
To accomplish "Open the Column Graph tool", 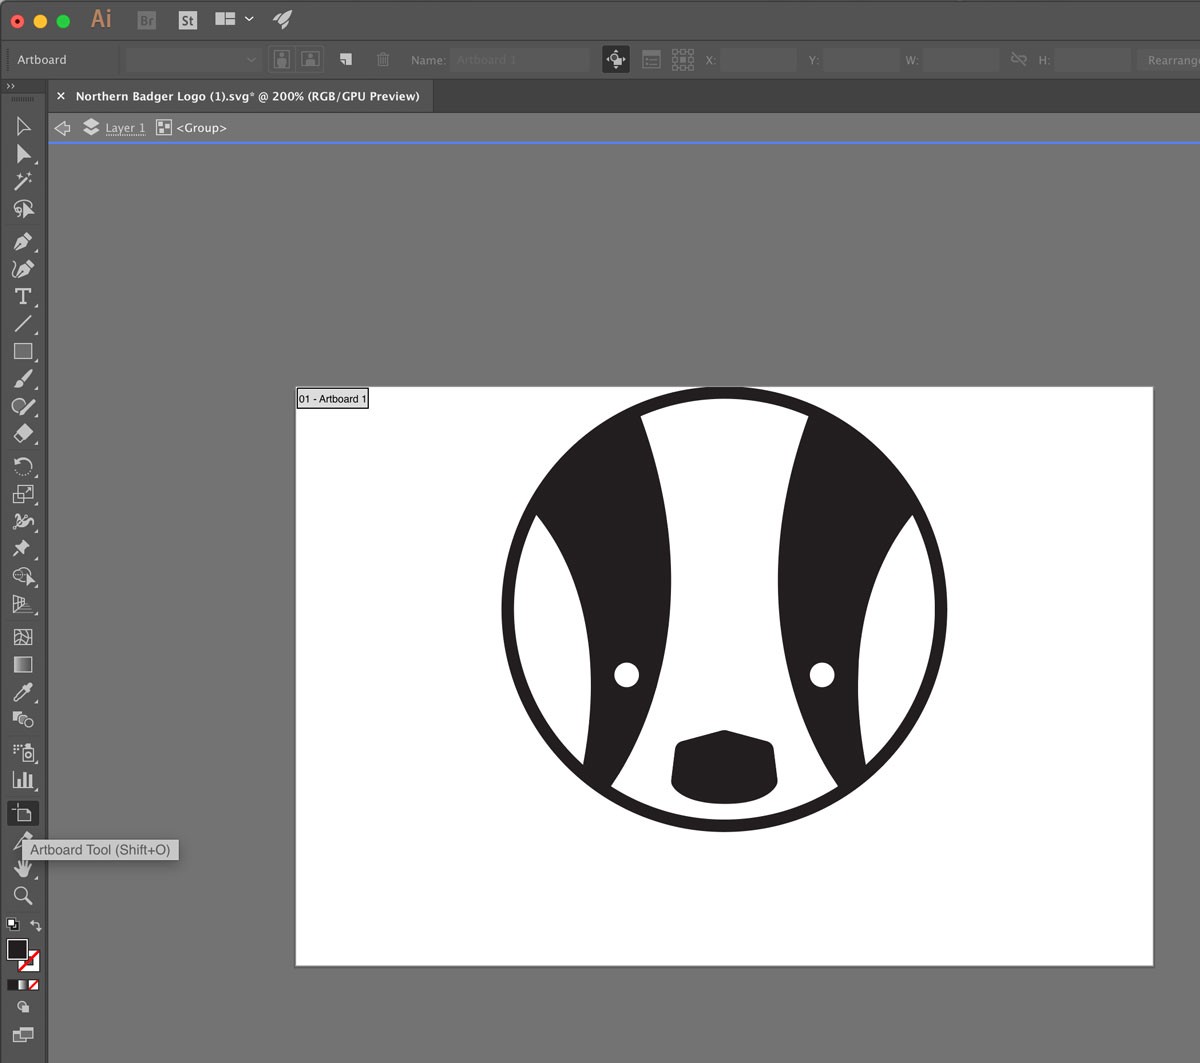I will (22, 780).
